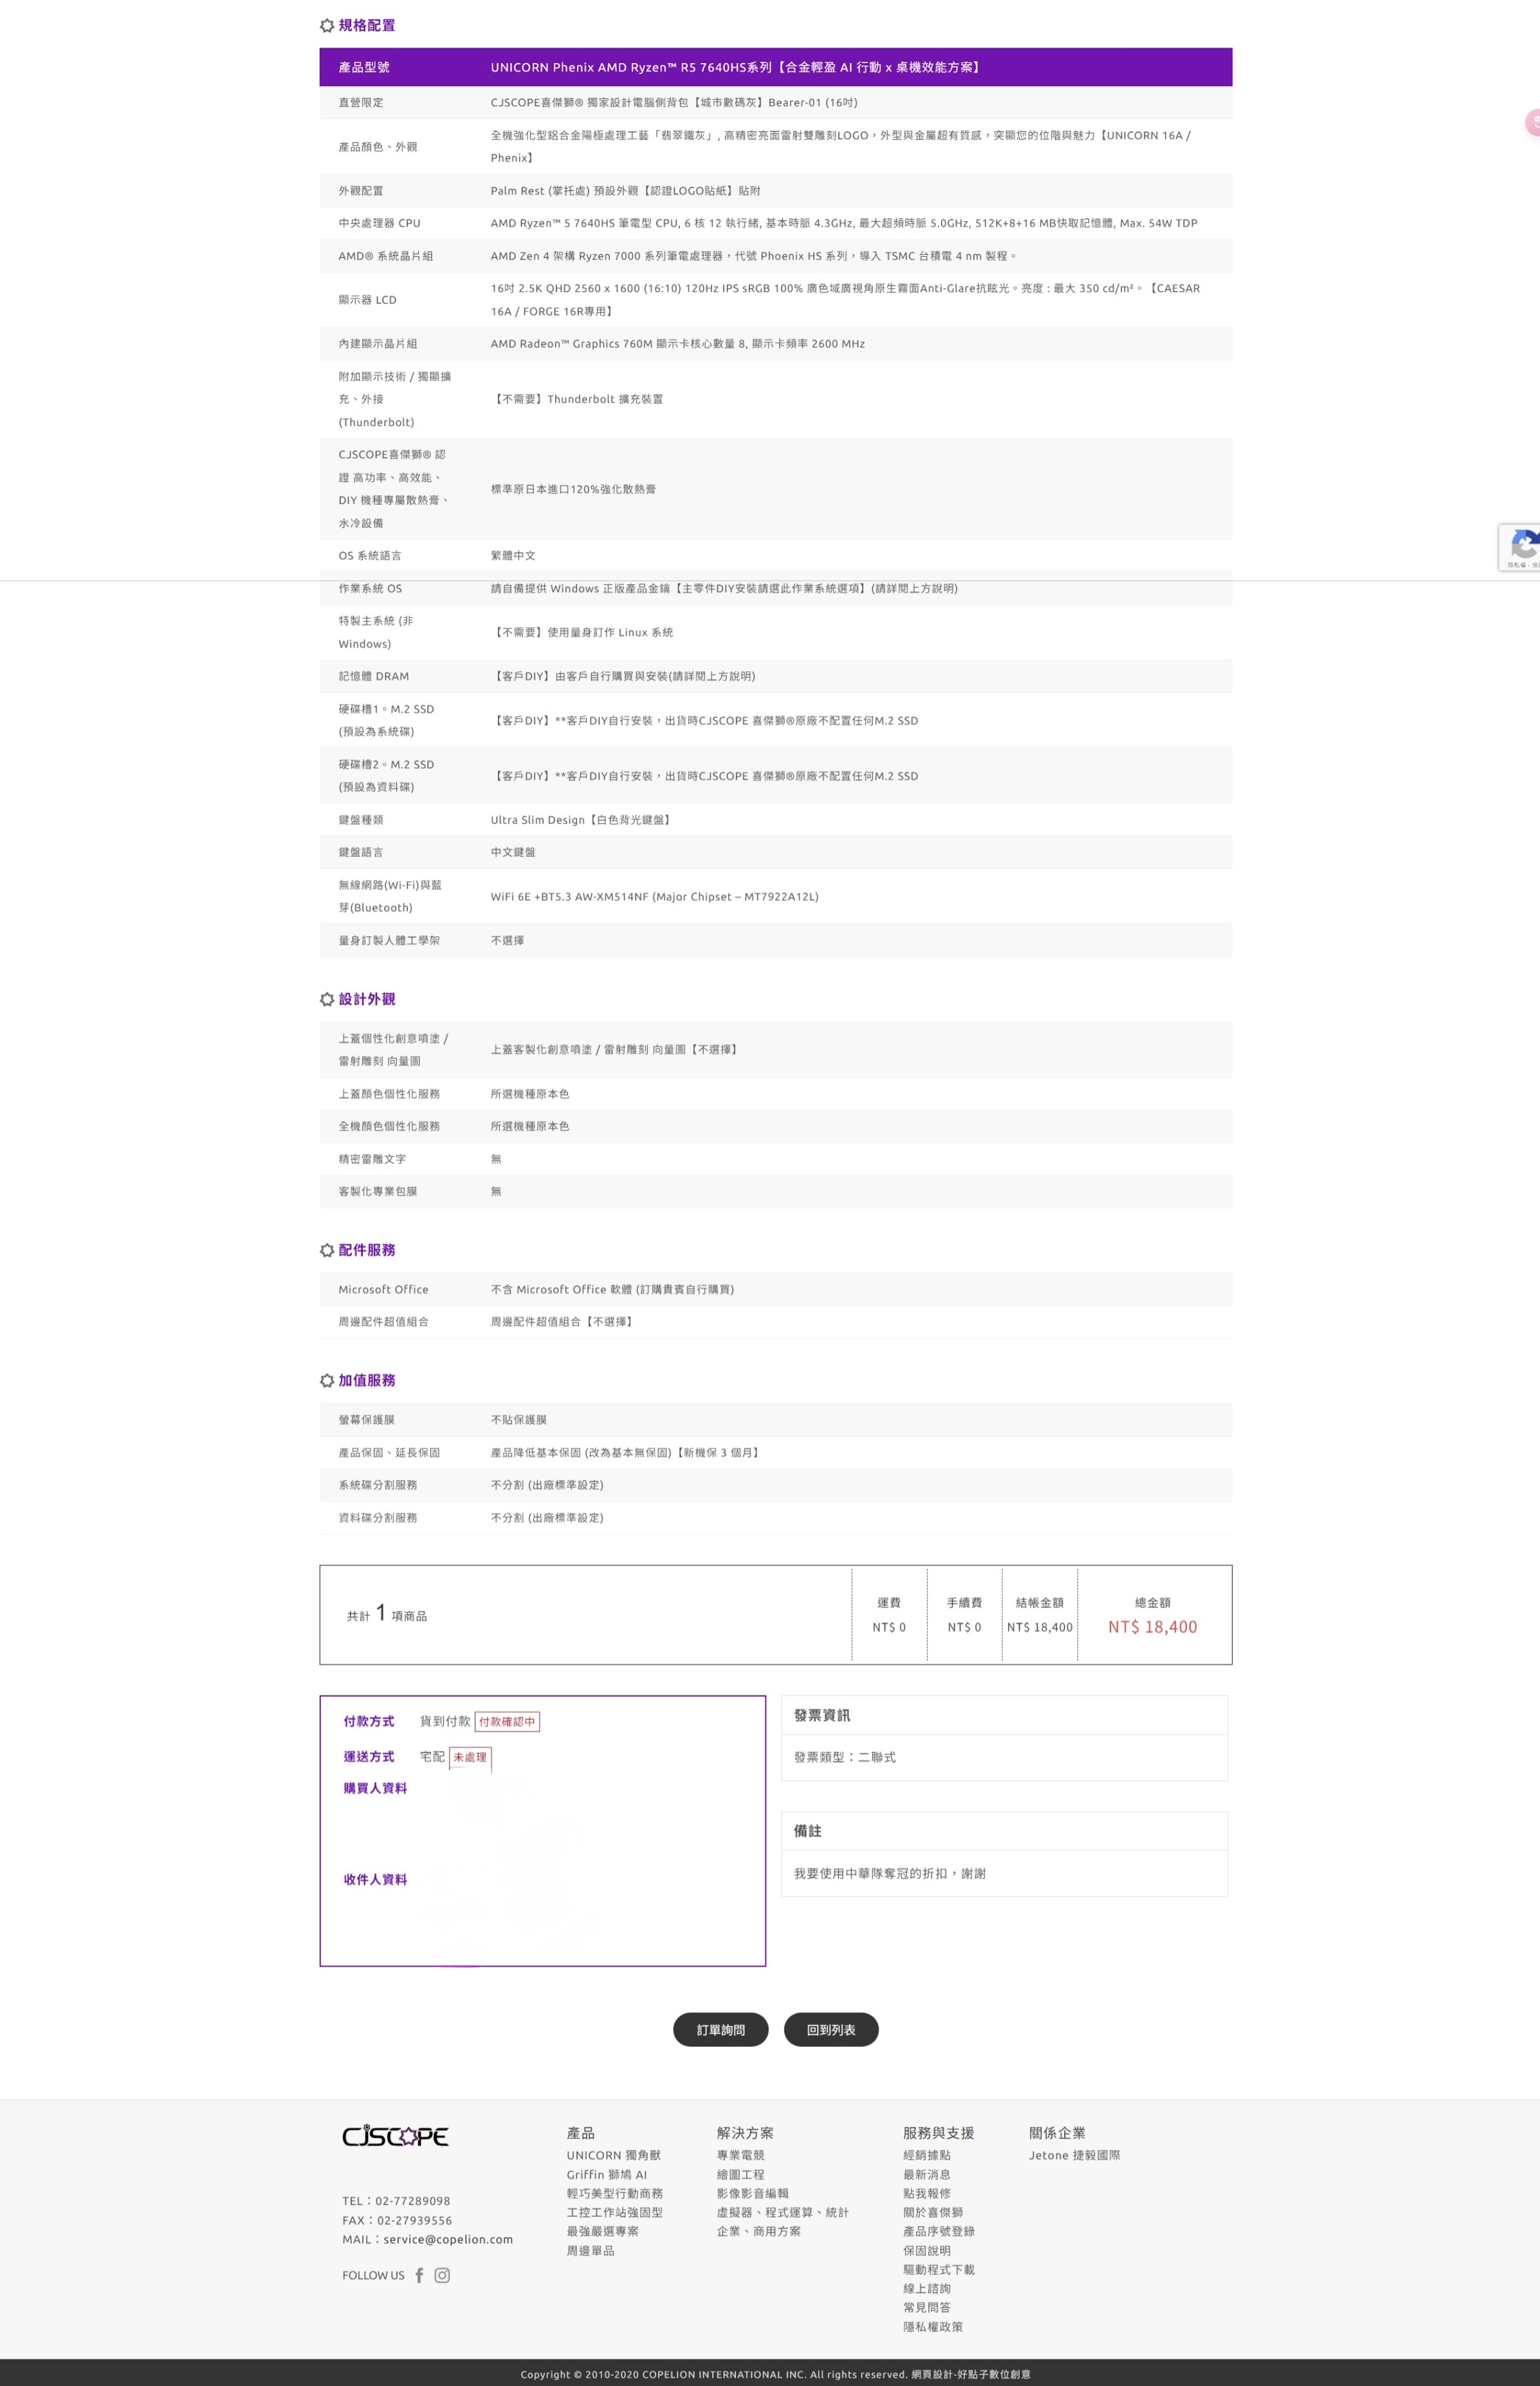The height and width of the screenshot is (2386, 1540).
Task: Click service@copelion.com mail link
Action: coord(448,2240)
